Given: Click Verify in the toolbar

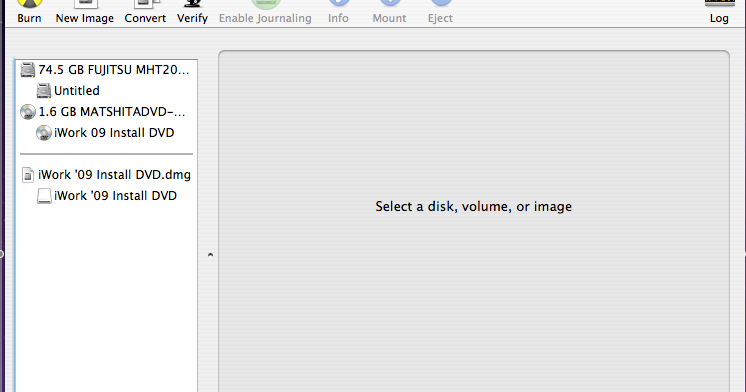Looking at the screenshot, I should point(192,12).
